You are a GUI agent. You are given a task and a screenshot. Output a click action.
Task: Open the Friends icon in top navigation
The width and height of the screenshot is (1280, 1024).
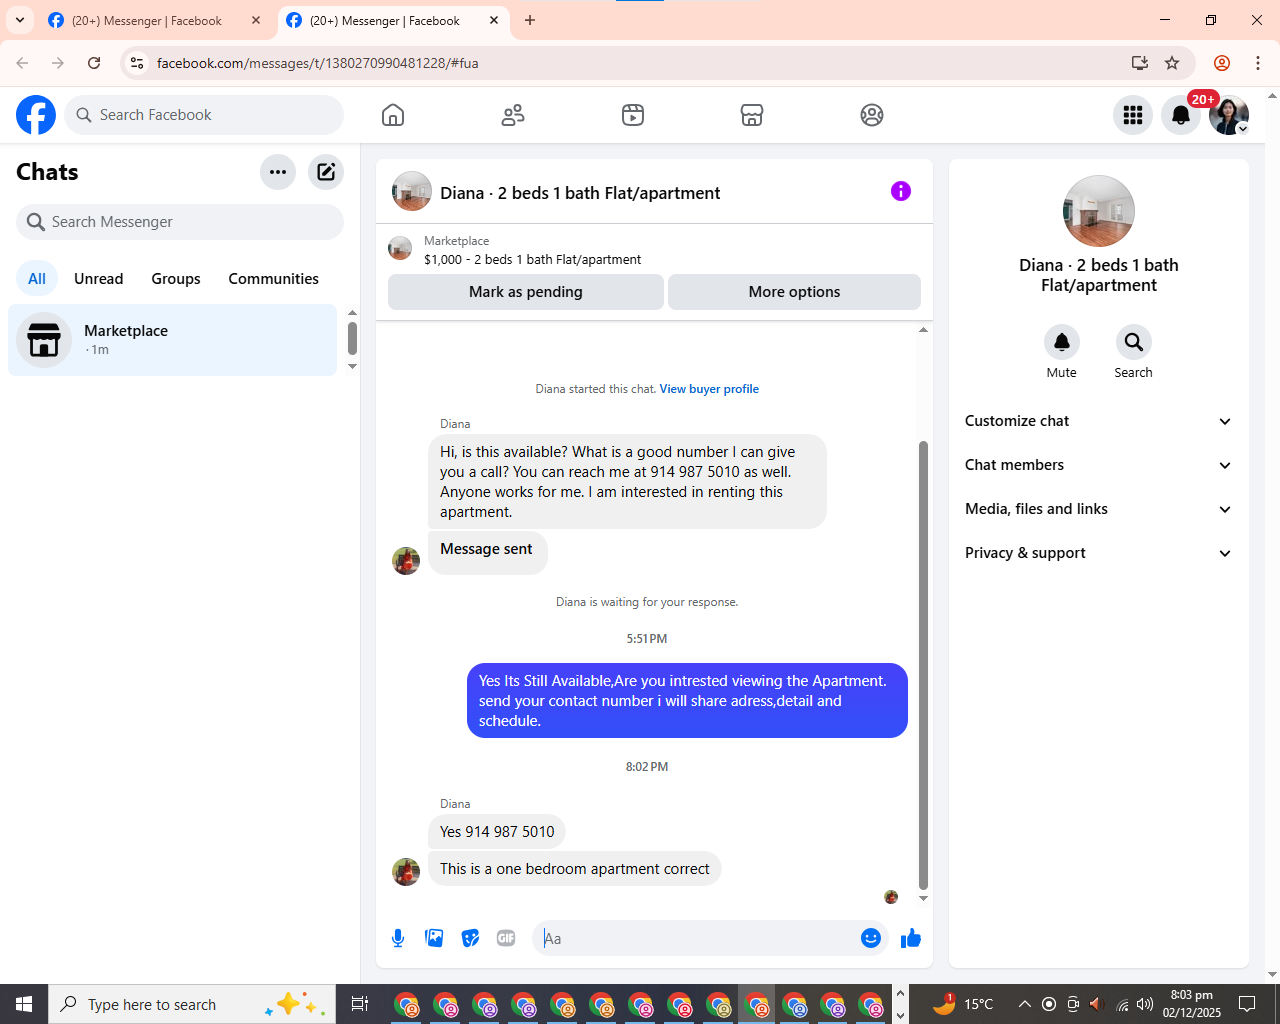513,115
